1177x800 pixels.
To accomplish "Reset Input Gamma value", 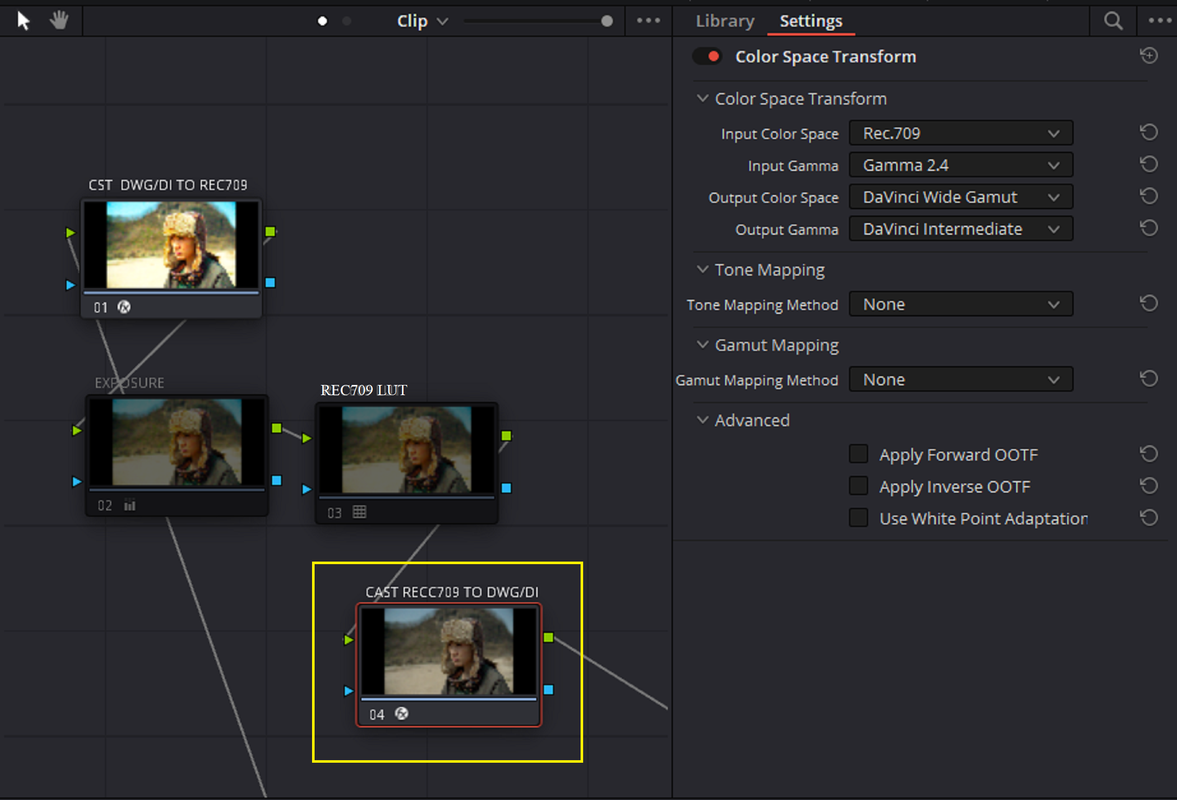I will tap(1148, 164).
